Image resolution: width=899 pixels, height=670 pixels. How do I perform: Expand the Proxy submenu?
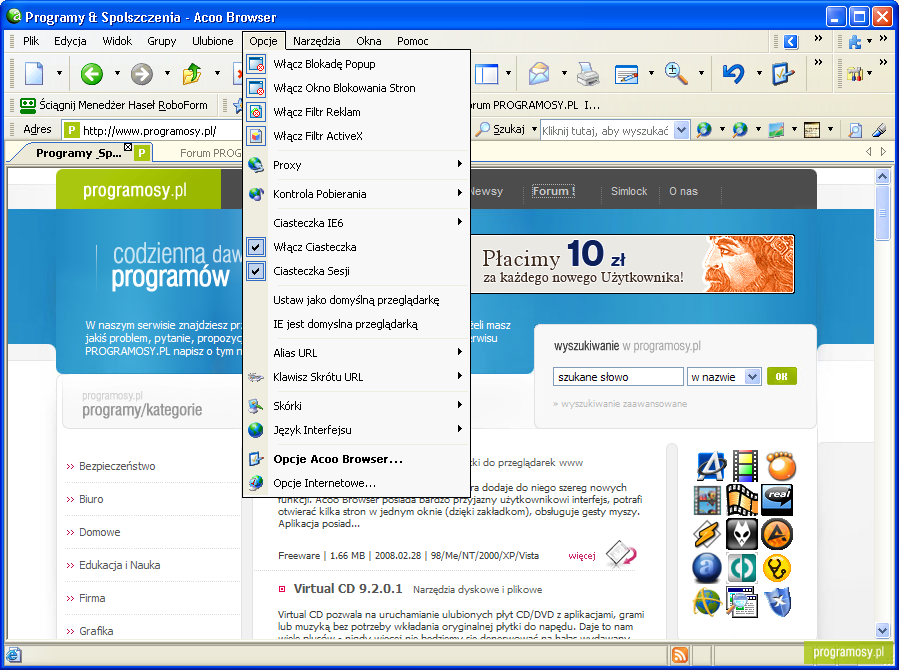357,165
